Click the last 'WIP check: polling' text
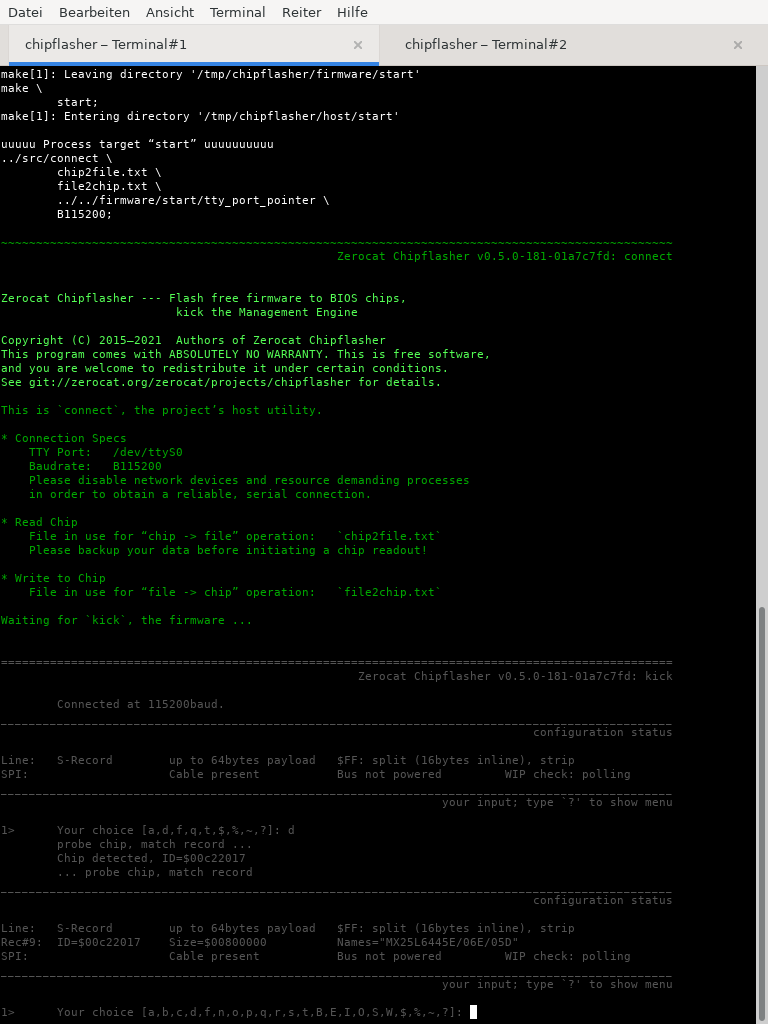Screen dimensions: 768x1024 pyautogui.click(x=568, y=956)
